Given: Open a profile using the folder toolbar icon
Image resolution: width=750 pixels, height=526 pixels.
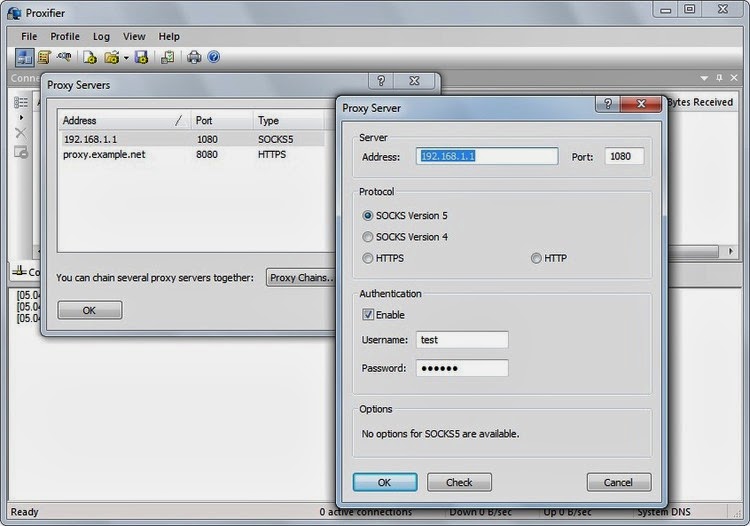Looking at the screenshot, I should [x=111, y=57].
